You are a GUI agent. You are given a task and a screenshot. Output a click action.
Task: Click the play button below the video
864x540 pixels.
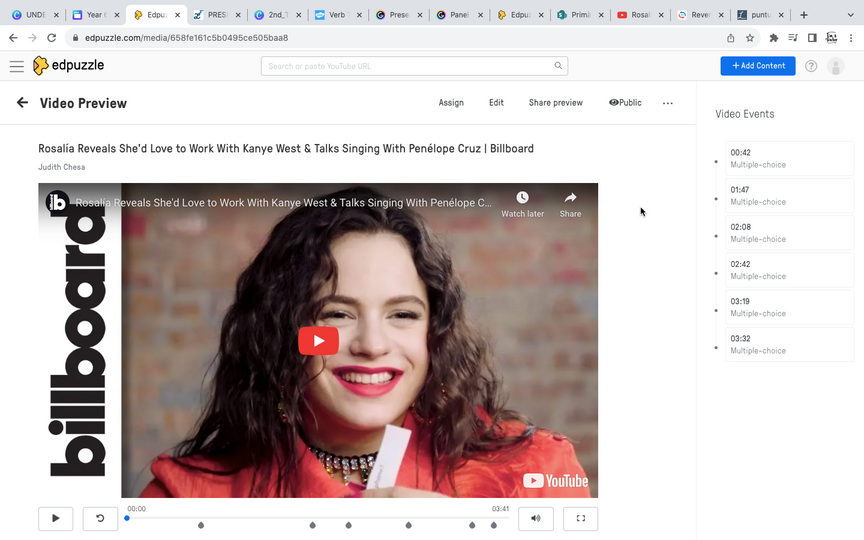(56, 519)
